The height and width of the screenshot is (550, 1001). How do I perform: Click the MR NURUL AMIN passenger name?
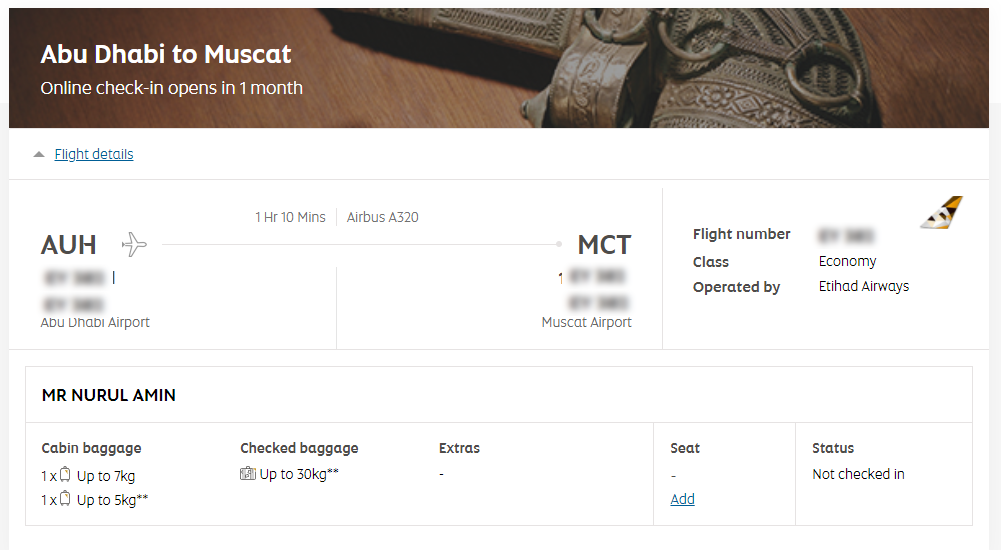tap(109, 395)
